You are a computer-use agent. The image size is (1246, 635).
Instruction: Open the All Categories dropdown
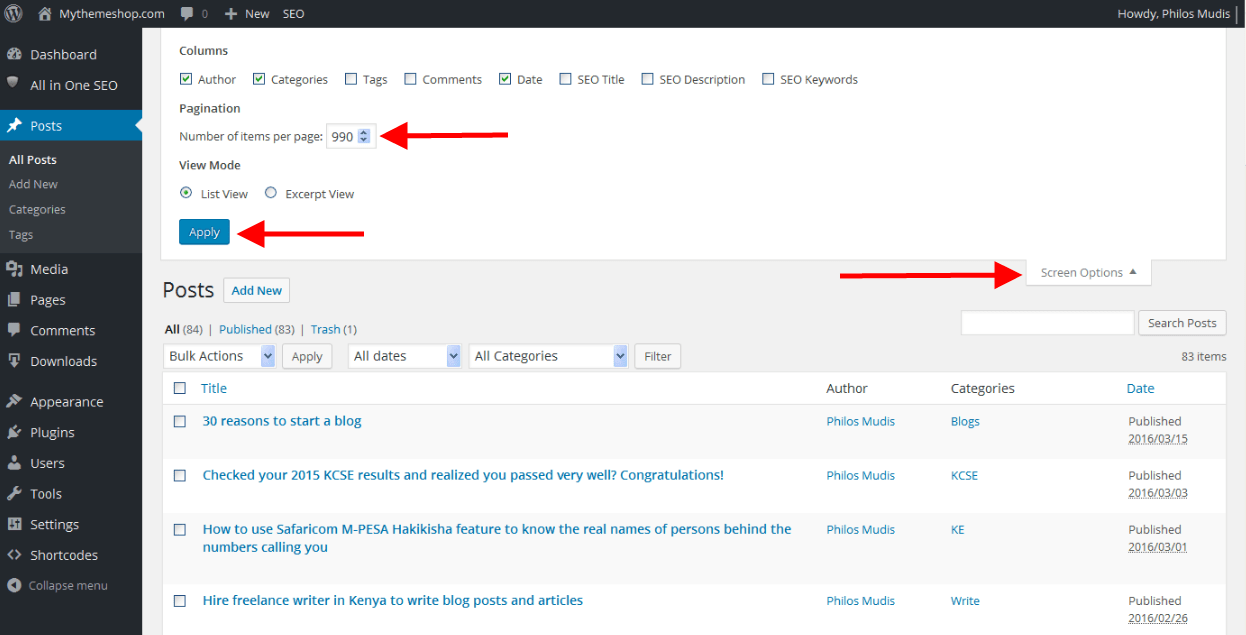(x=548, y=356)
